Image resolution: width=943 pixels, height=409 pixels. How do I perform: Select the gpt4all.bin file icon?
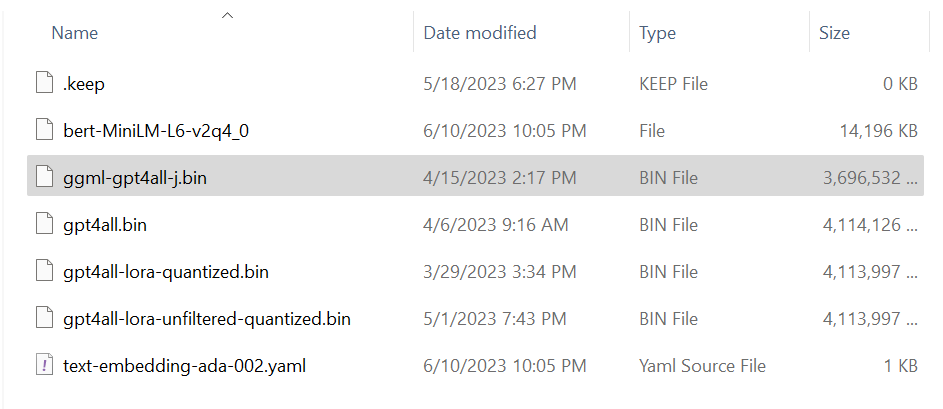43,225
